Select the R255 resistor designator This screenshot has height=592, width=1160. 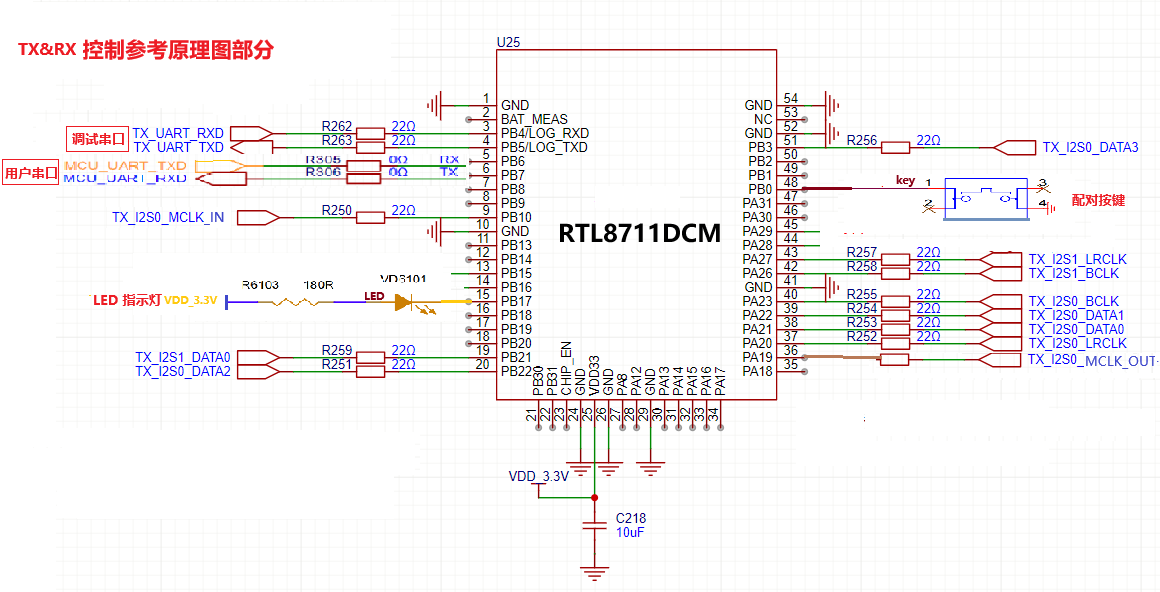coord(861,294)
